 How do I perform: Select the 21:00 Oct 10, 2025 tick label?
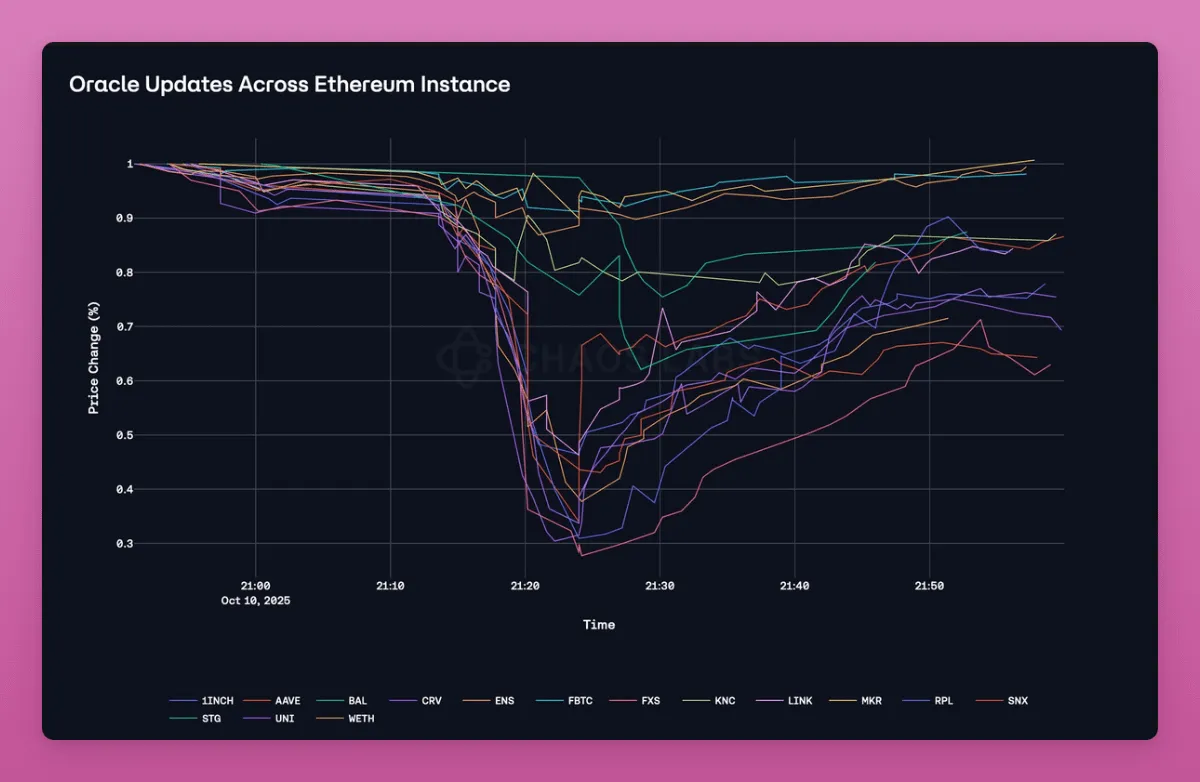[x=256, y=593]
